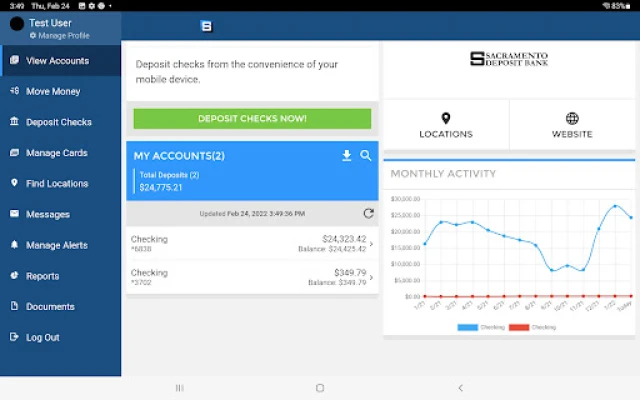Refresh the account update timestamp

368,213
